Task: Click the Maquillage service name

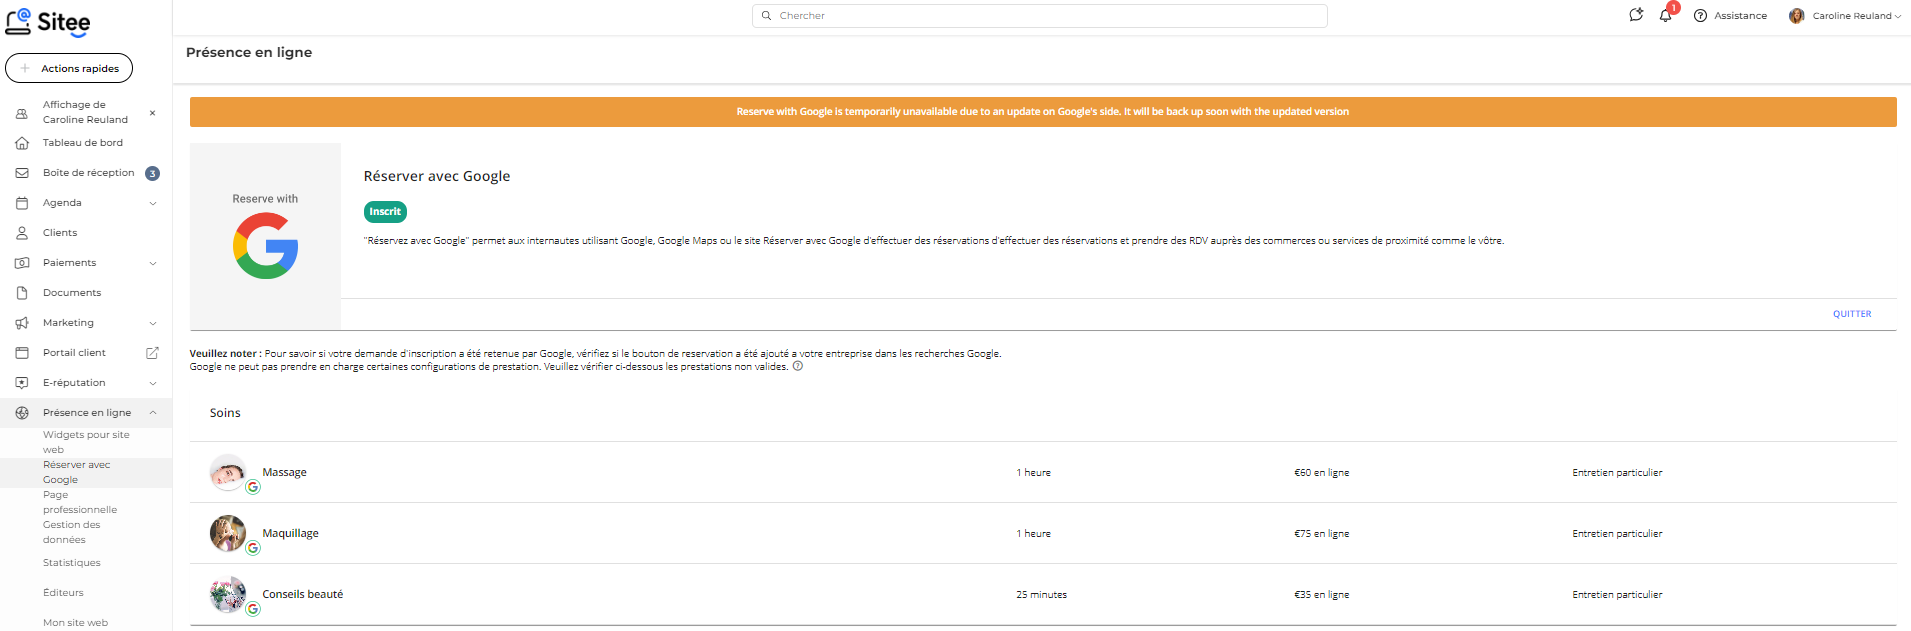Action: 290,533
